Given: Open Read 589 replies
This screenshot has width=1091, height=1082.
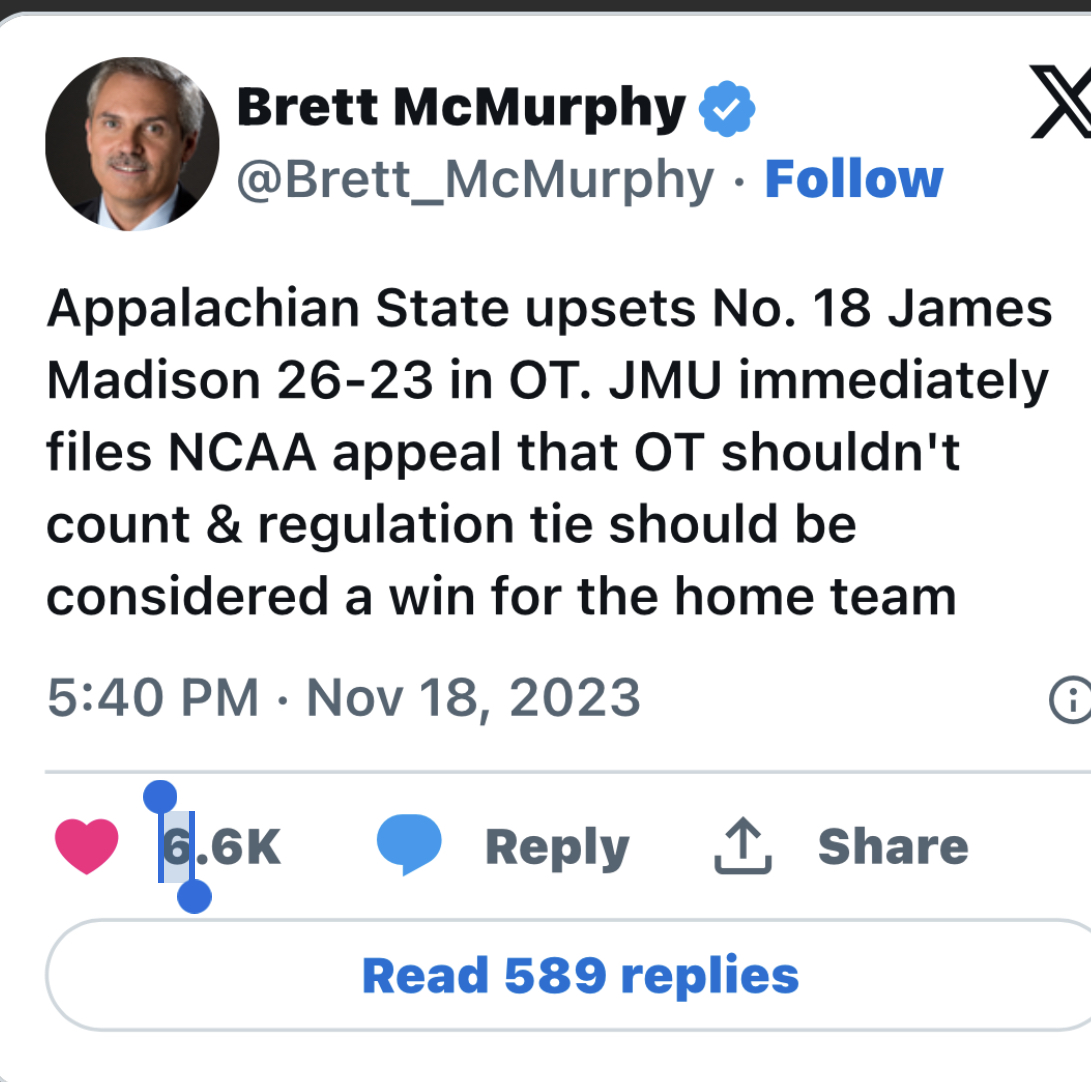Looking at the screenshot, I should [580, 975].
